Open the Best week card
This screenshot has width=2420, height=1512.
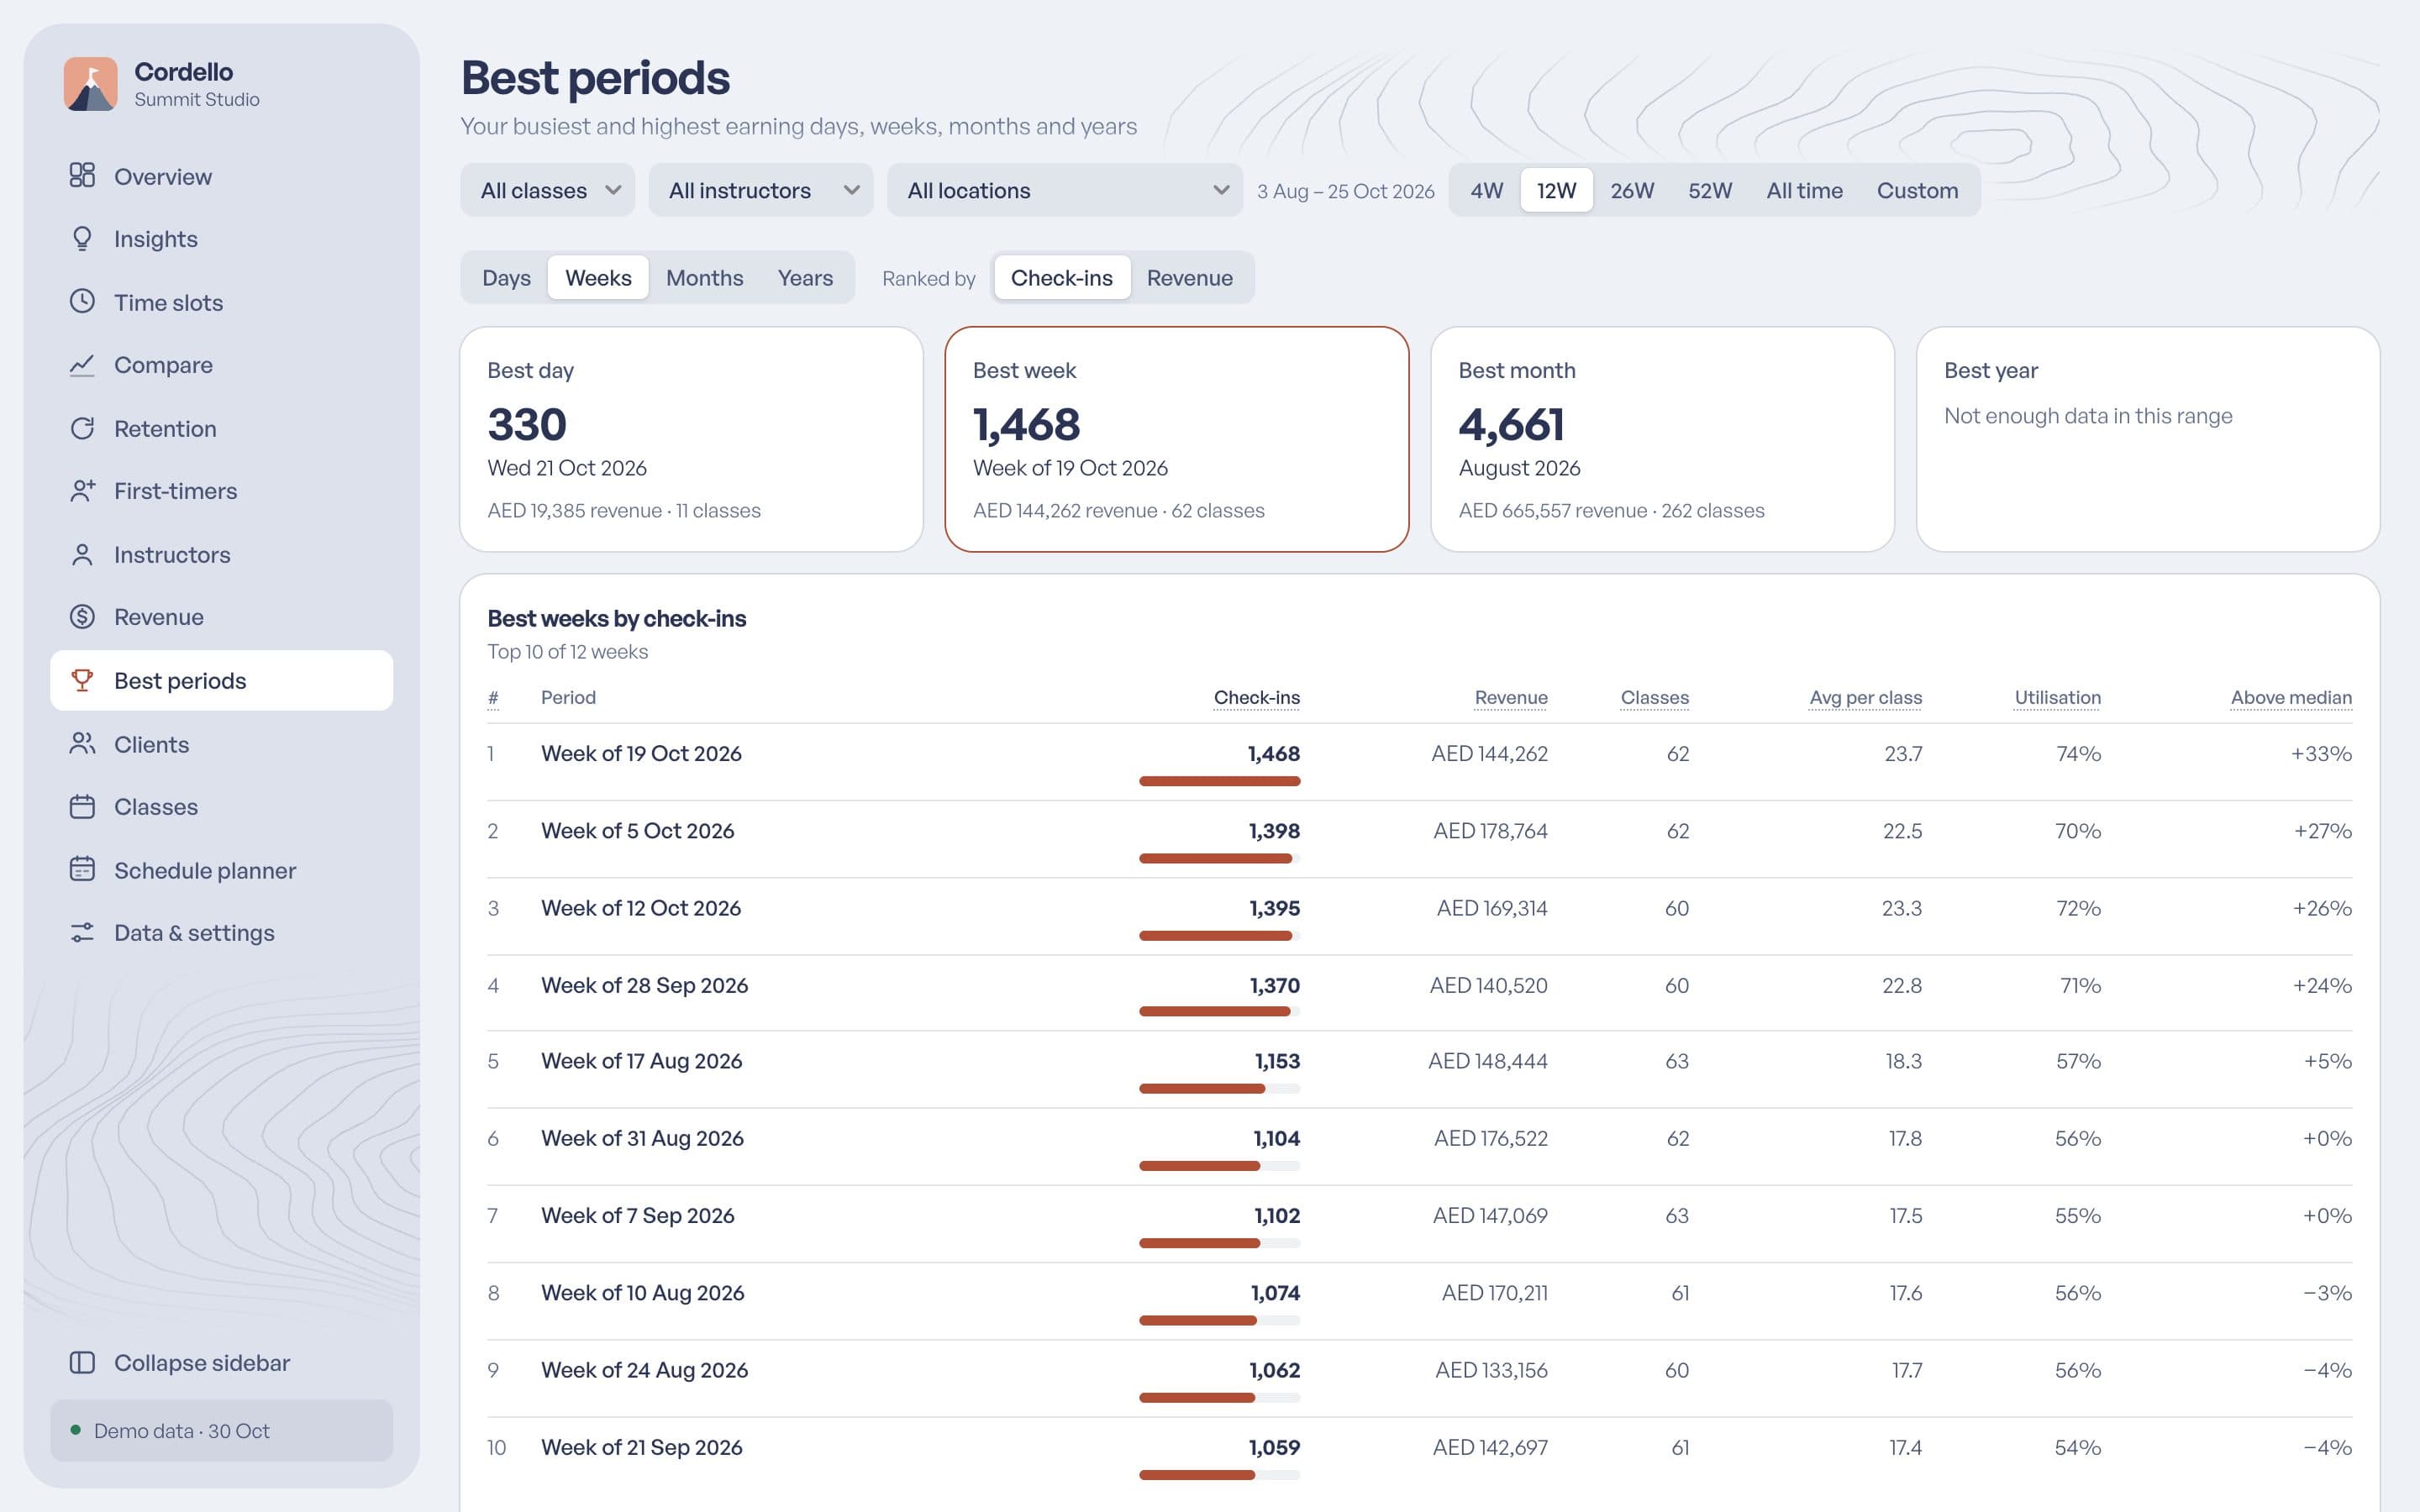pyautogui.click(x=1177, y=439)
